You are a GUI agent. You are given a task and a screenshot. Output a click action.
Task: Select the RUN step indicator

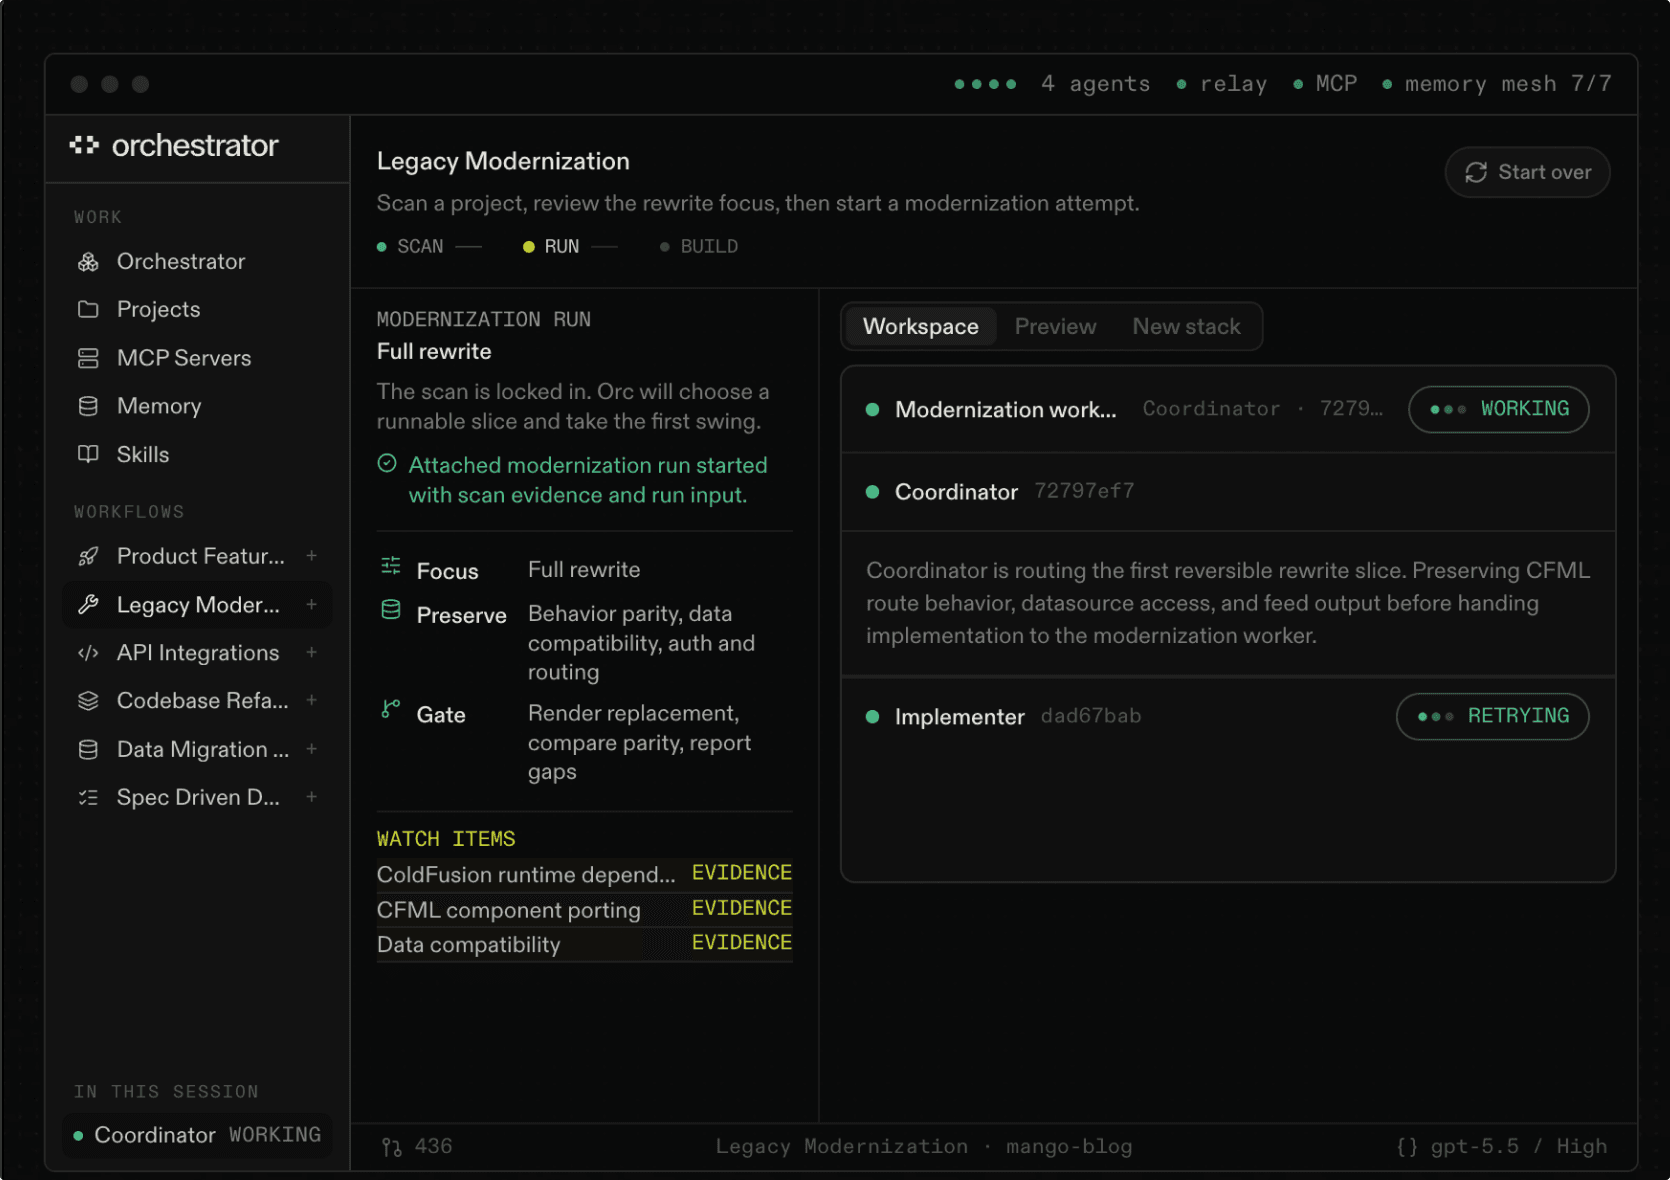[551, 247]
